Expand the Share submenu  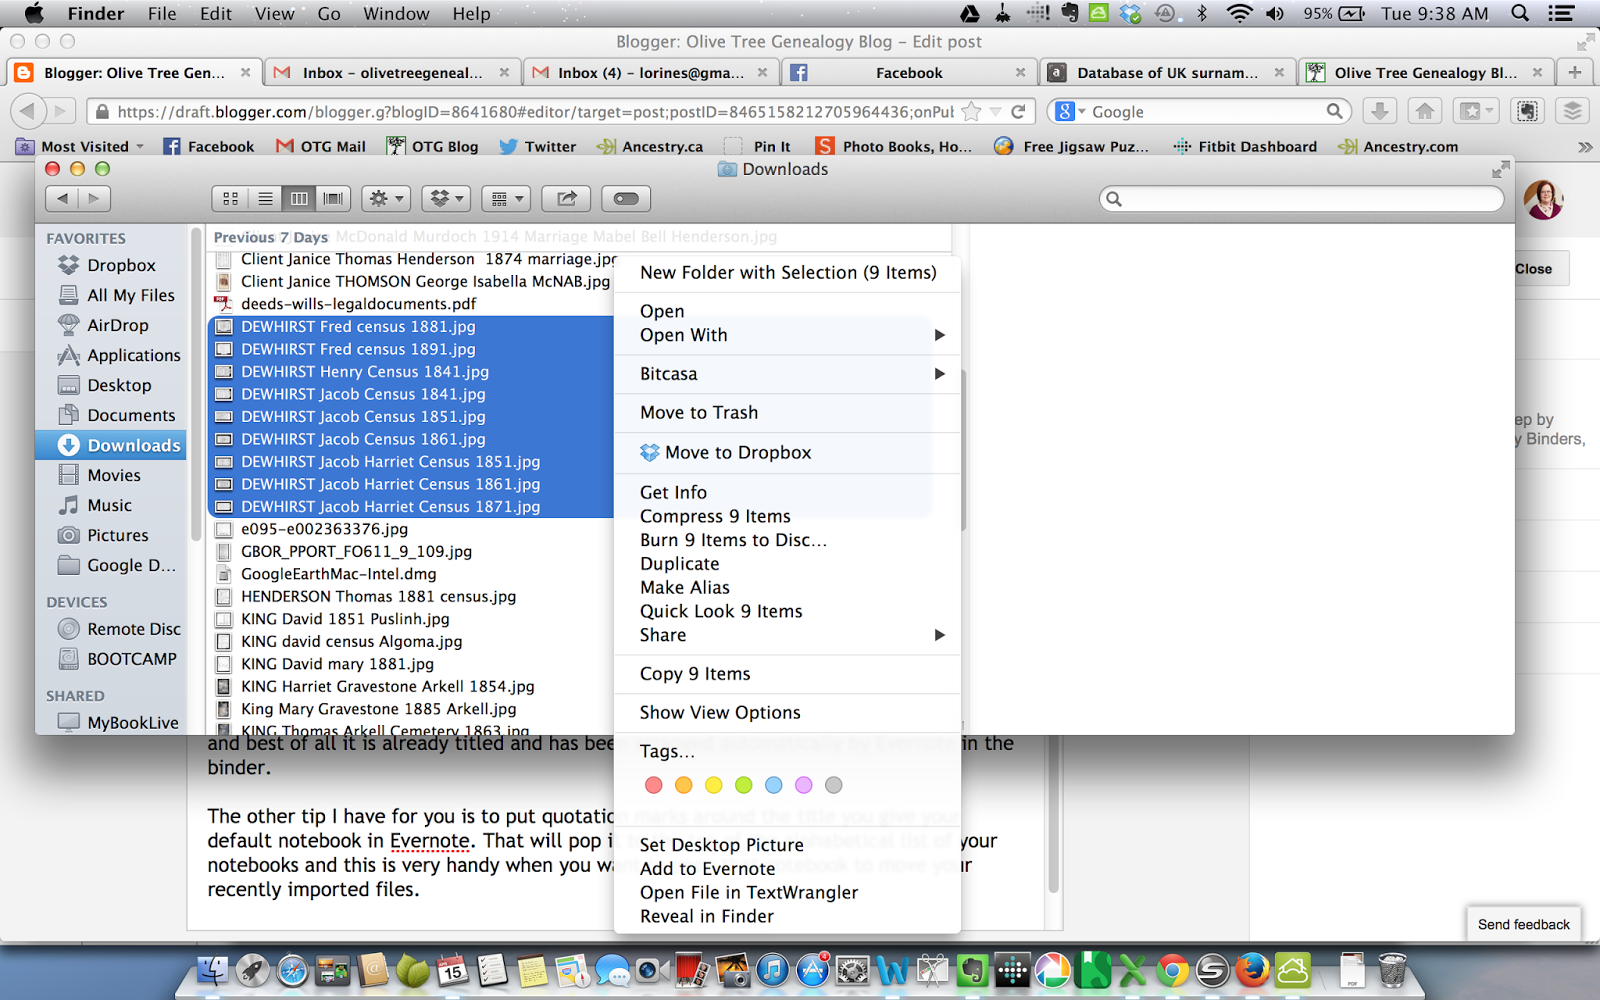pyautogui.click(x=787, y=635)
